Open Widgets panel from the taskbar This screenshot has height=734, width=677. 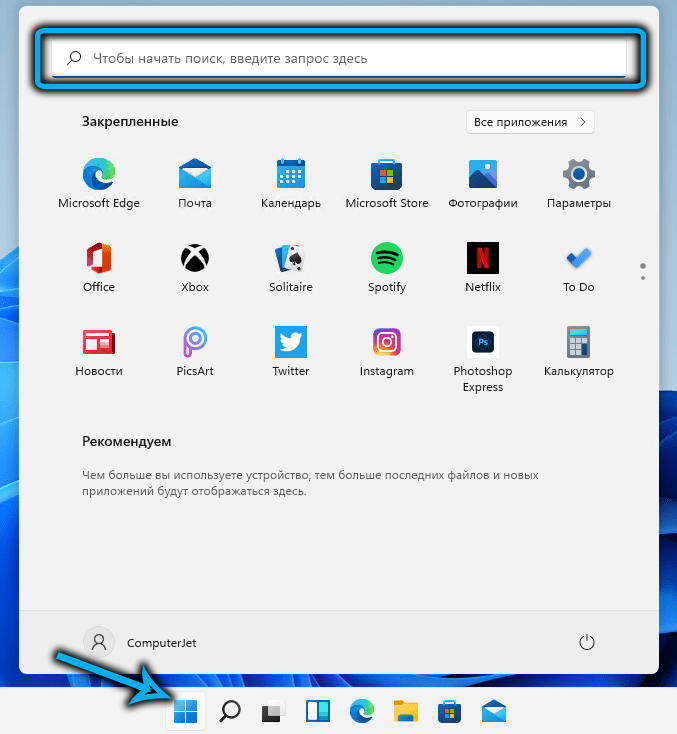tap(317, 711)
